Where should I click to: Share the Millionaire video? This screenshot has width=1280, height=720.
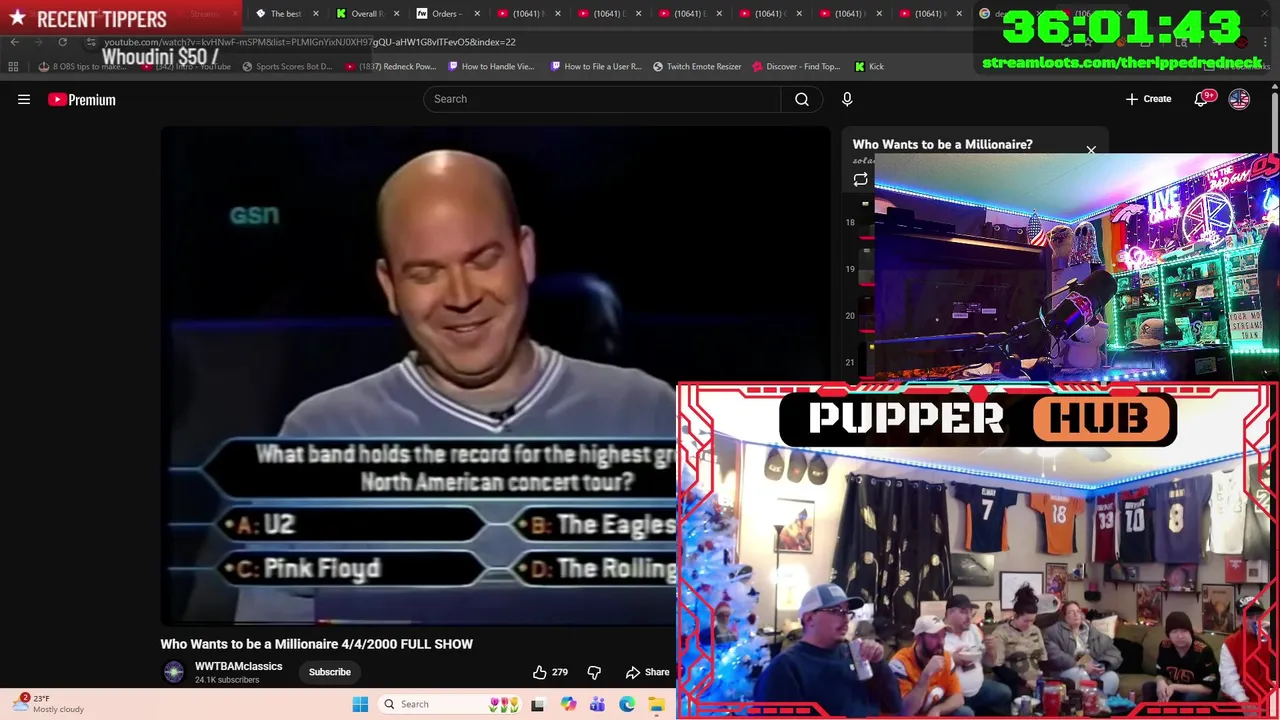coord(647,672)
